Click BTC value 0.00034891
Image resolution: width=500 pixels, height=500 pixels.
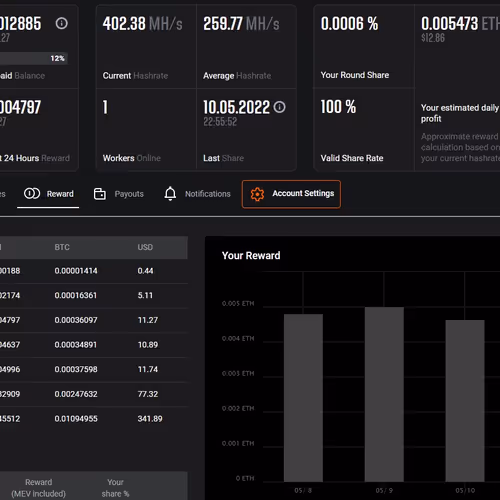76,345
